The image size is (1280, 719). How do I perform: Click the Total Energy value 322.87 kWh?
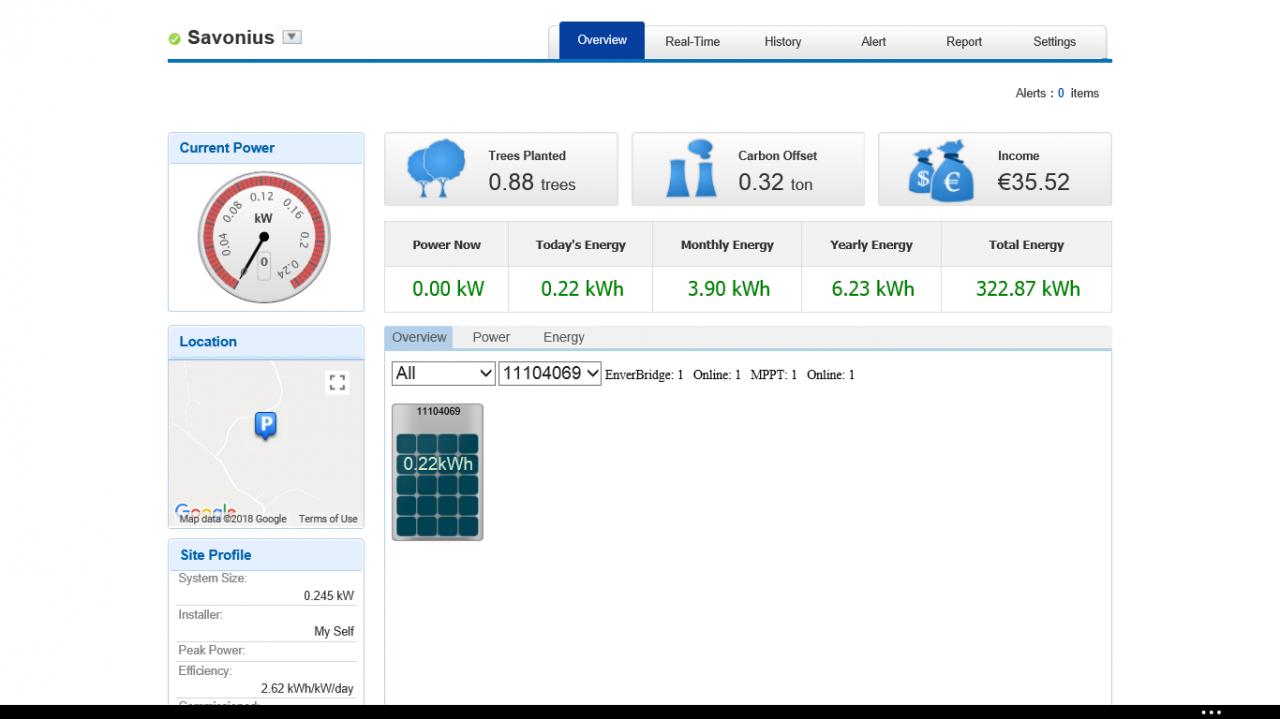pos(1028,289)
